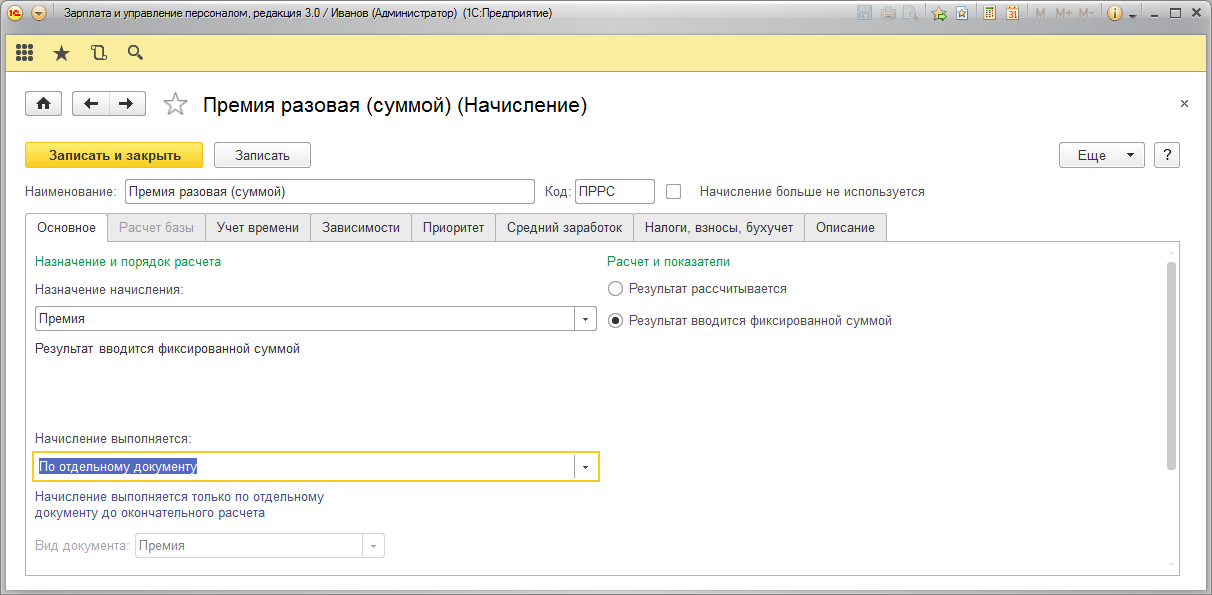The width and height of the screenshot is (1212, 595).
Task: Open help with the question mark button
Action: point(1167,155)
